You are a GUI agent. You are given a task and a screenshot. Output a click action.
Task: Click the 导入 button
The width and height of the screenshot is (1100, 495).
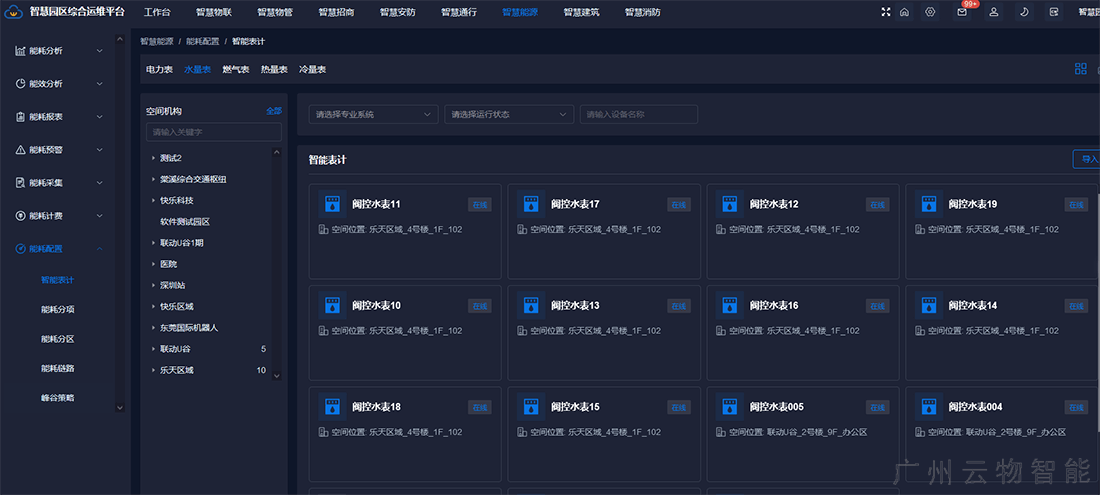click(x=1087, y=159)
